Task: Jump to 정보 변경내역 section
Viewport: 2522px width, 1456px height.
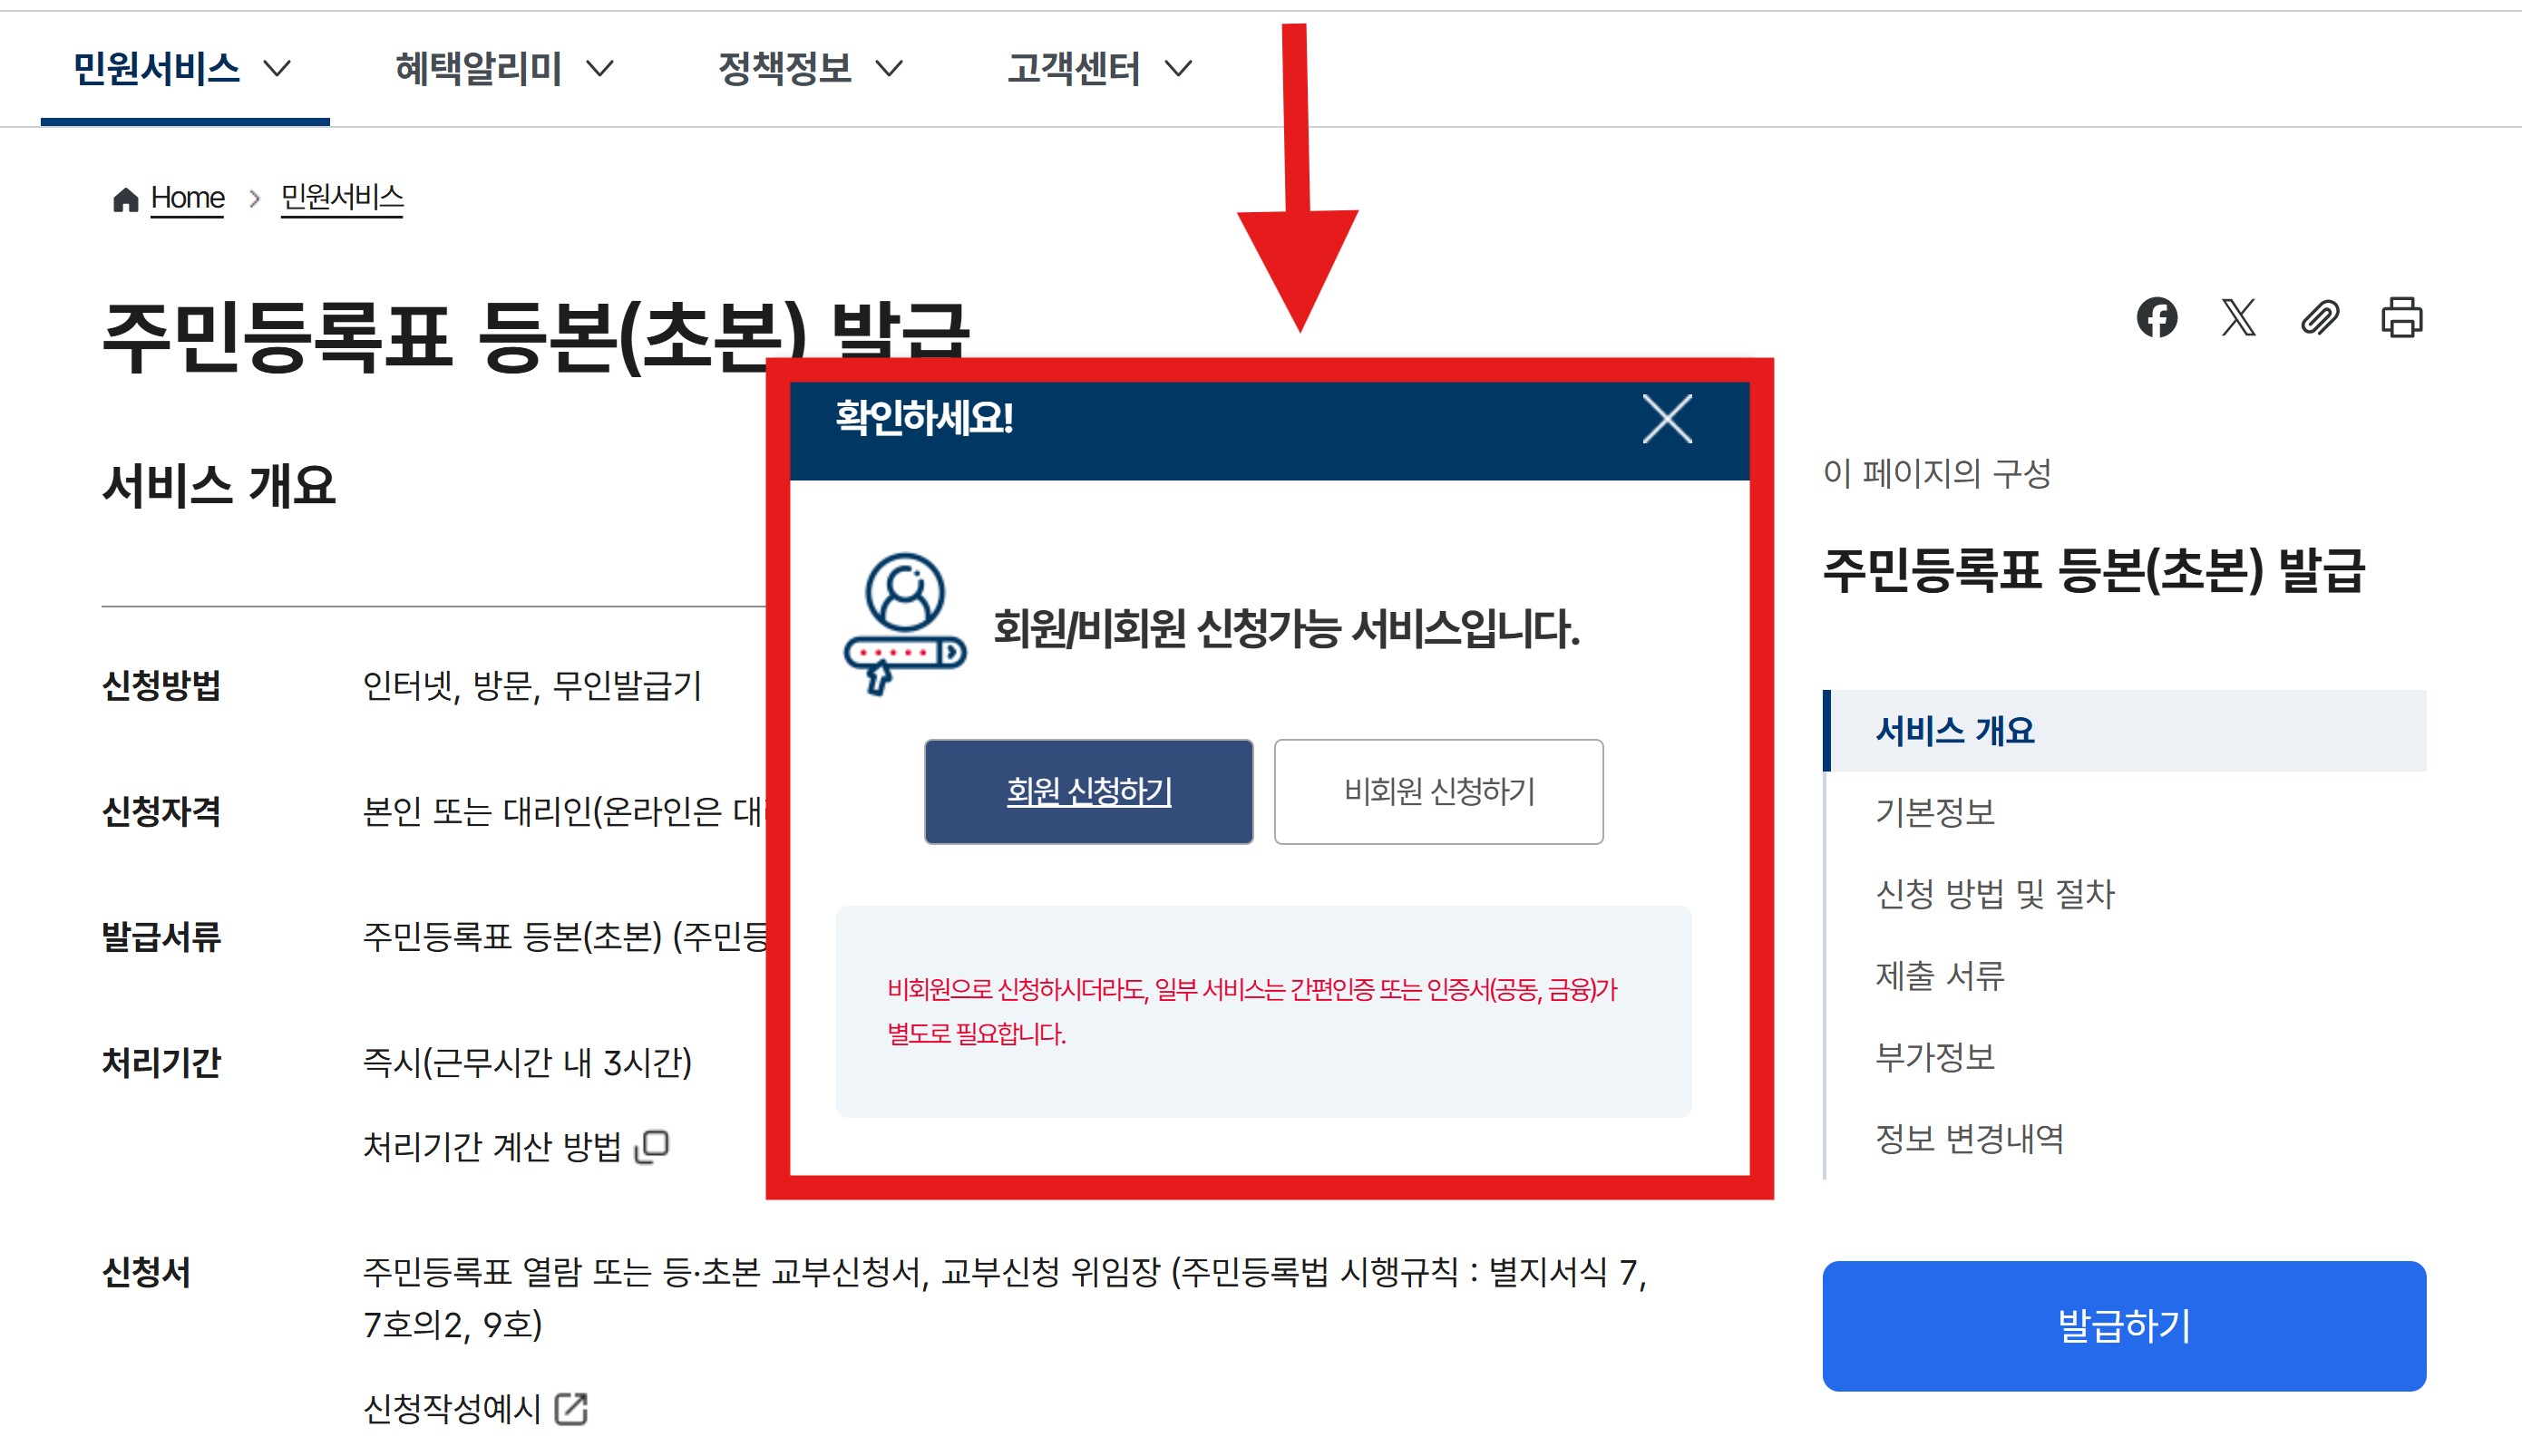Action: pos(1968,1138)
